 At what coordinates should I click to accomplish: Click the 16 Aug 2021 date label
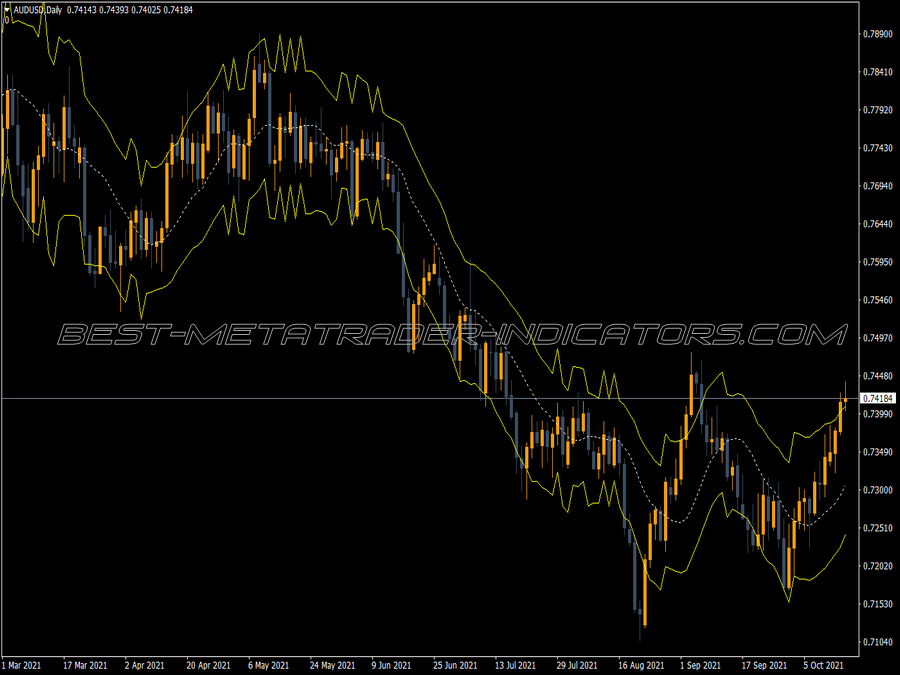click(641, 665)
